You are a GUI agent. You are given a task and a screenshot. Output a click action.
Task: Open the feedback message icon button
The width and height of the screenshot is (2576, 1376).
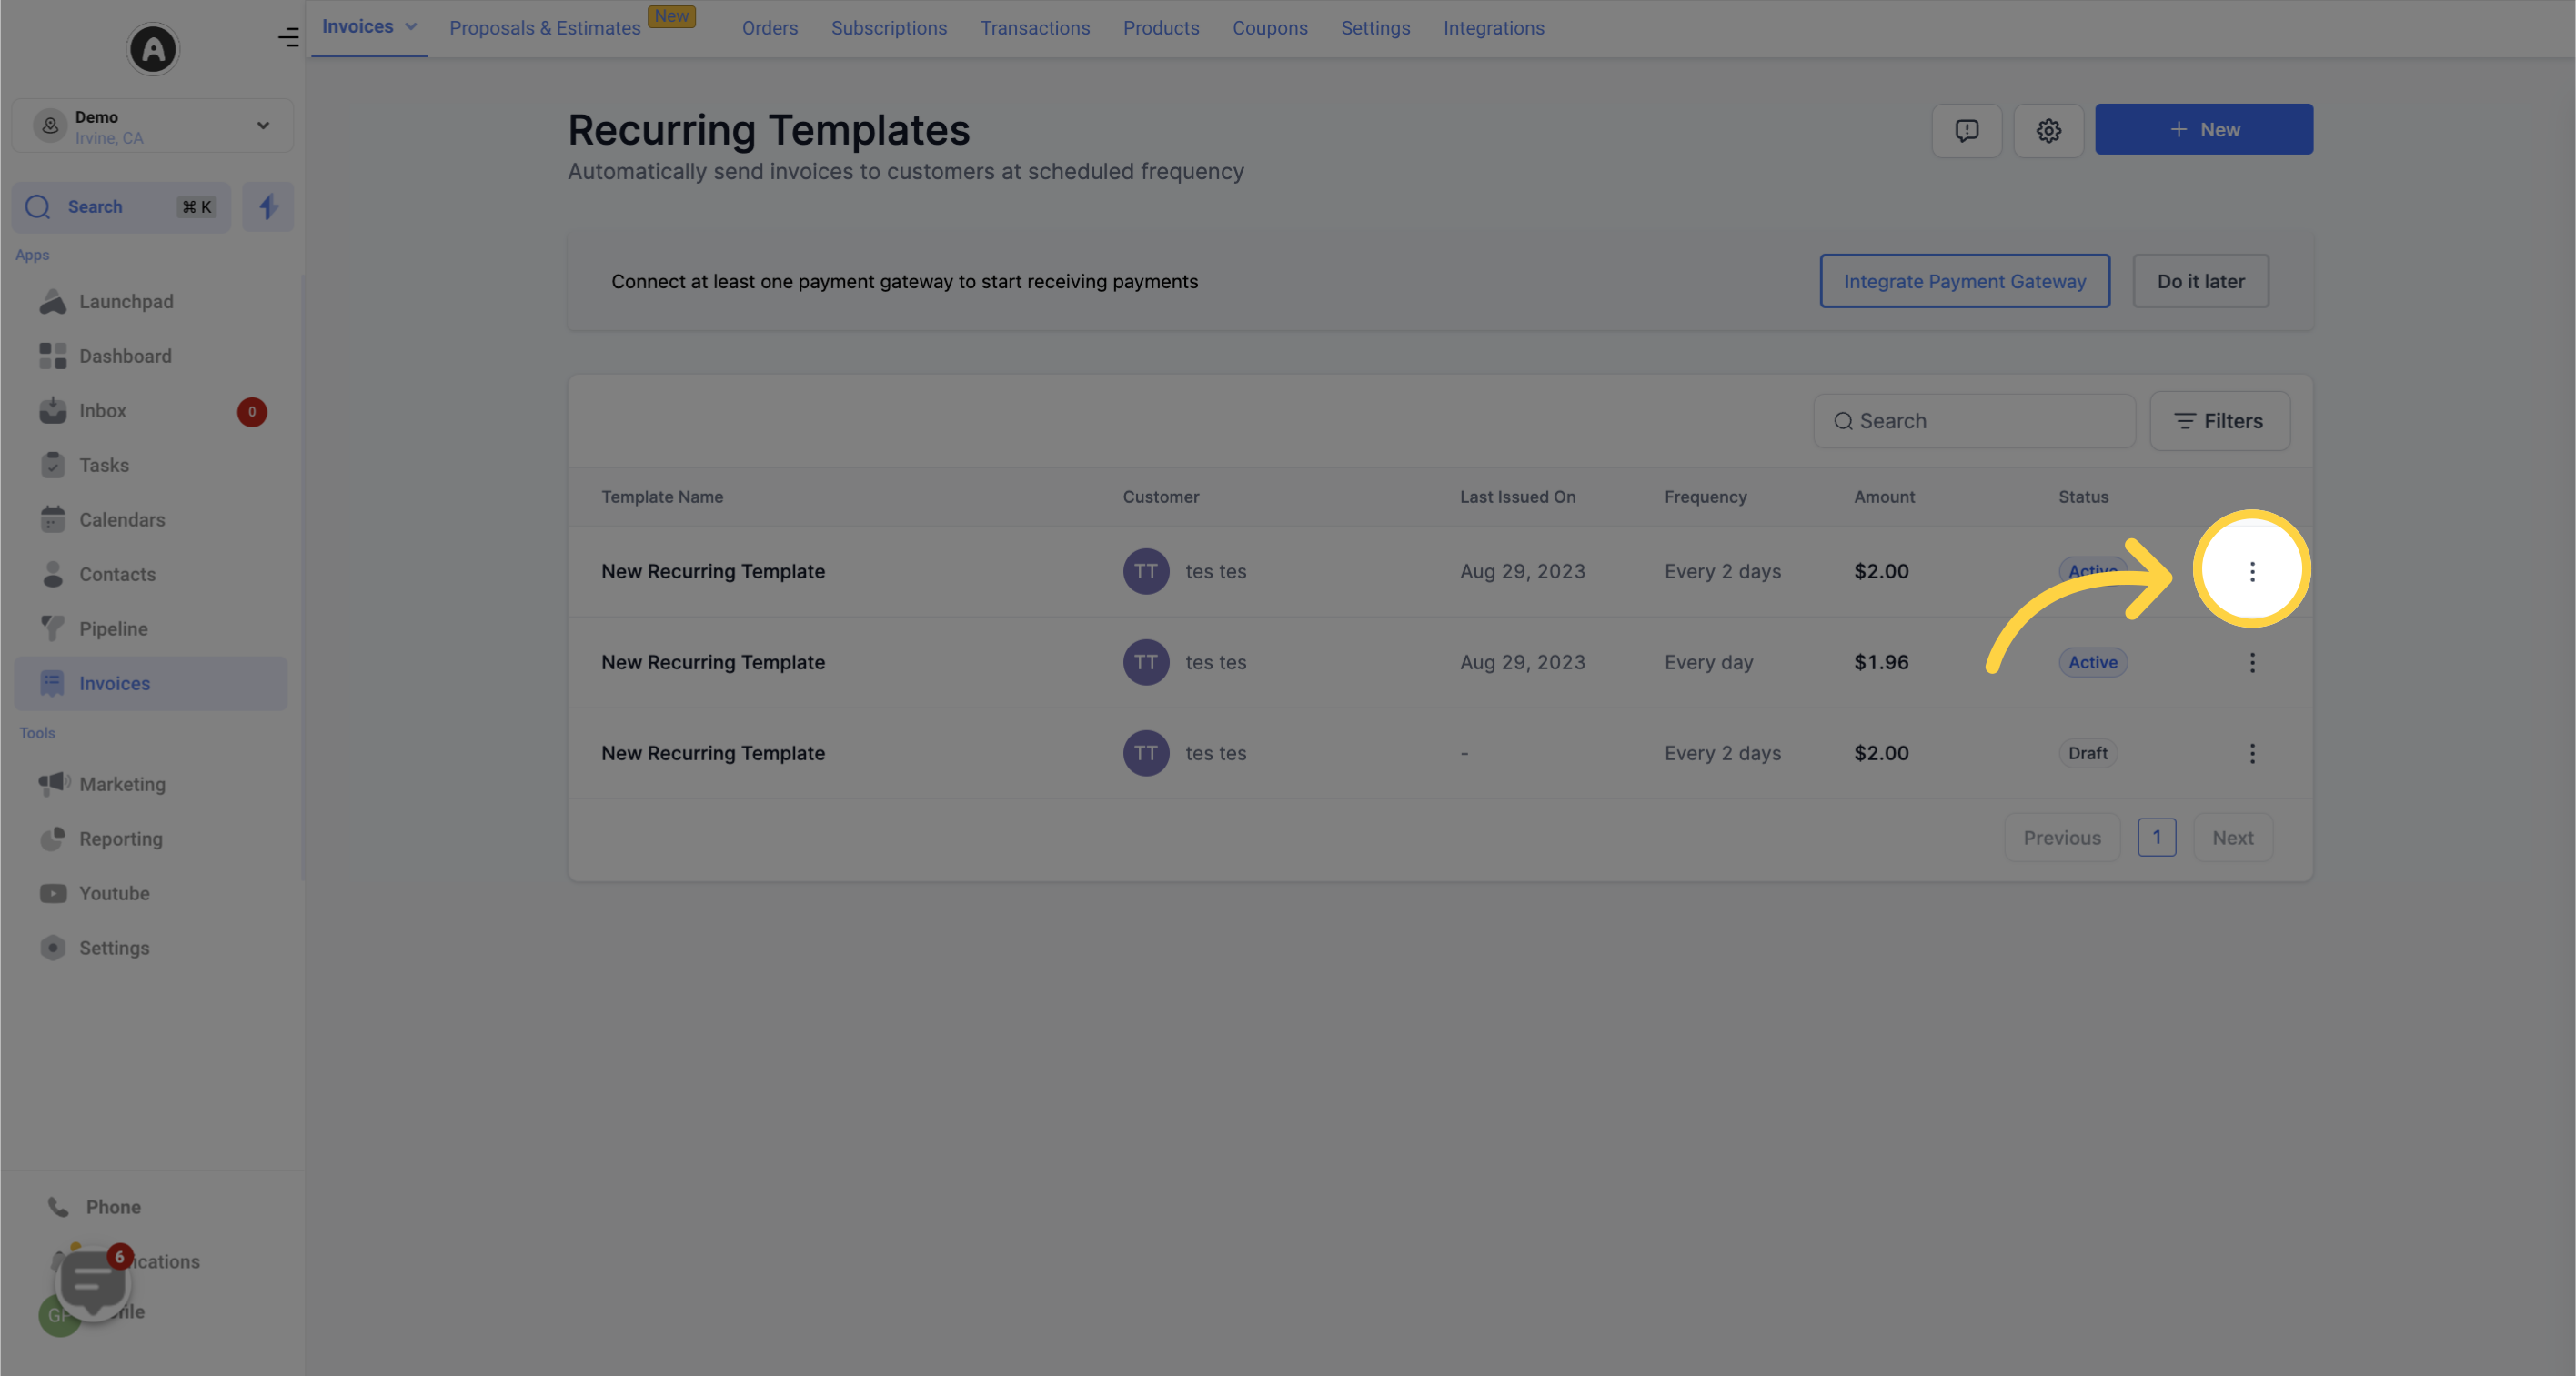1966,130
